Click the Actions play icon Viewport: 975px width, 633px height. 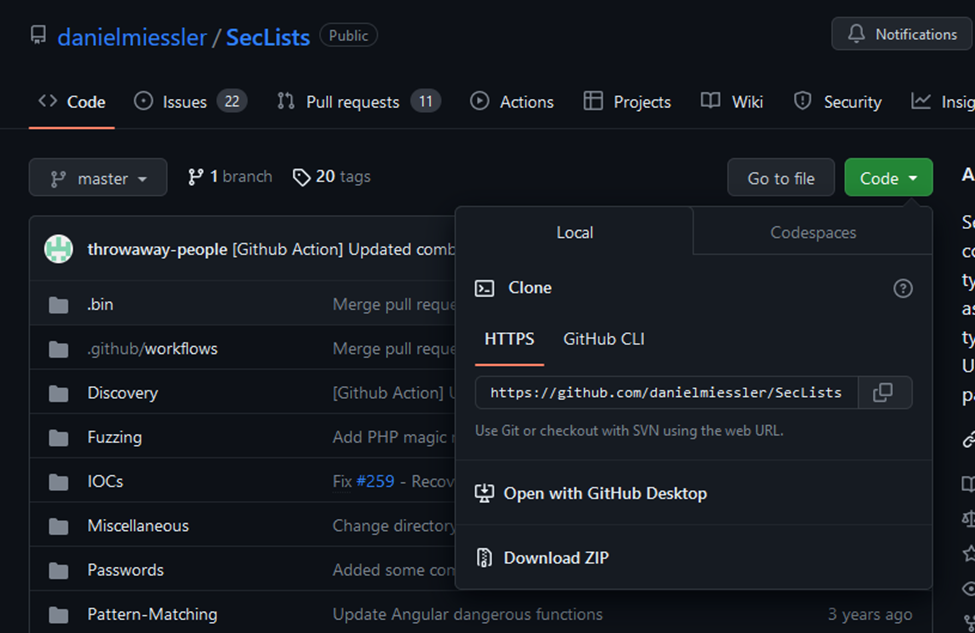[479, 101]
